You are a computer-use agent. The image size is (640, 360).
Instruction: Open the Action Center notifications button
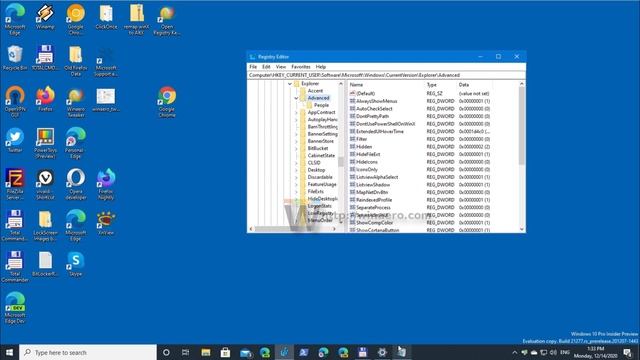point(628,352)
